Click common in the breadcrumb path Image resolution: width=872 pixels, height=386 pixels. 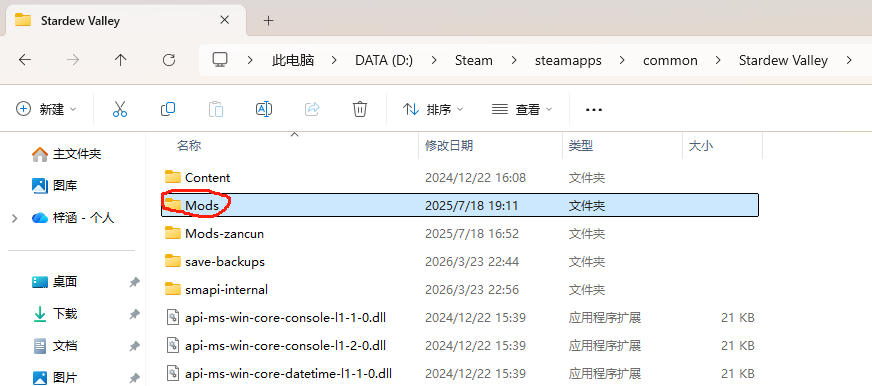click(670, 60)
